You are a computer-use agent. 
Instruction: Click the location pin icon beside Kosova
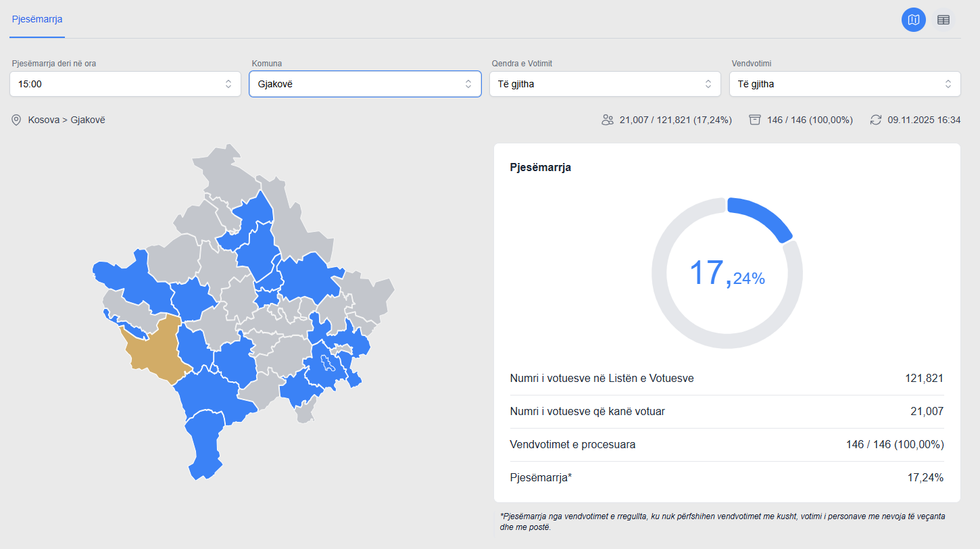tap(16, 120)
